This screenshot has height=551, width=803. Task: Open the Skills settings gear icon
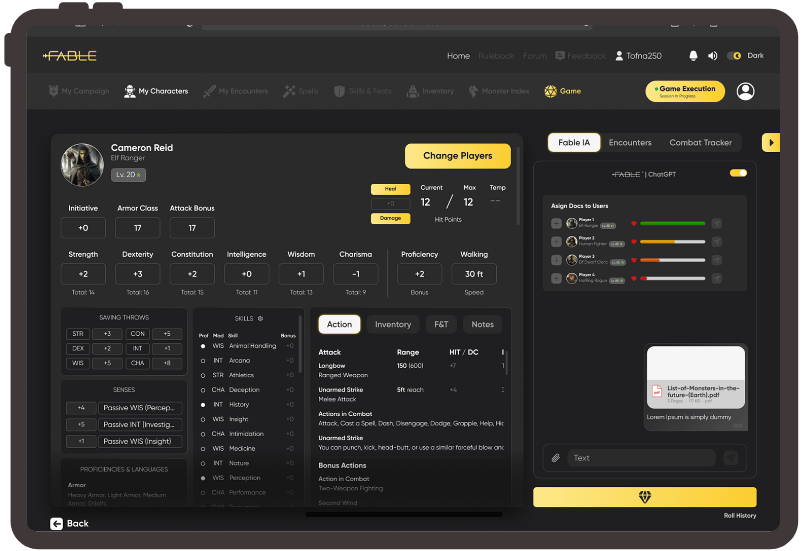click(x=261, y=318)
